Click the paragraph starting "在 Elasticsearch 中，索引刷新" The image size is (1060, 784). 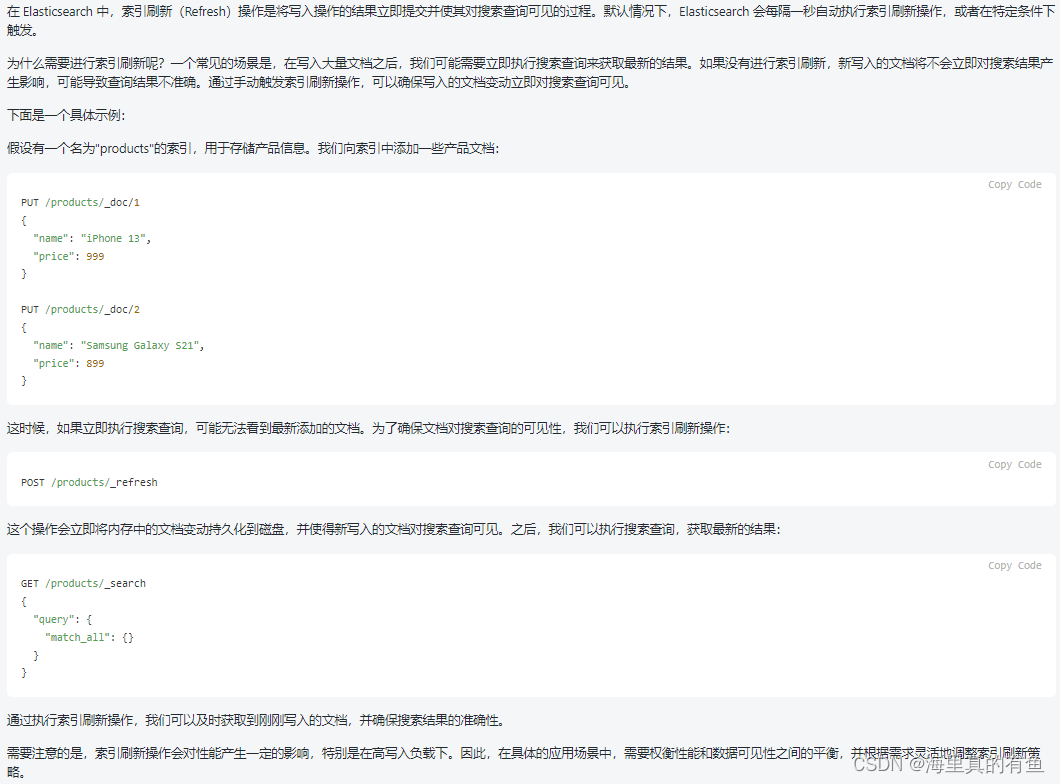(530, 21)
